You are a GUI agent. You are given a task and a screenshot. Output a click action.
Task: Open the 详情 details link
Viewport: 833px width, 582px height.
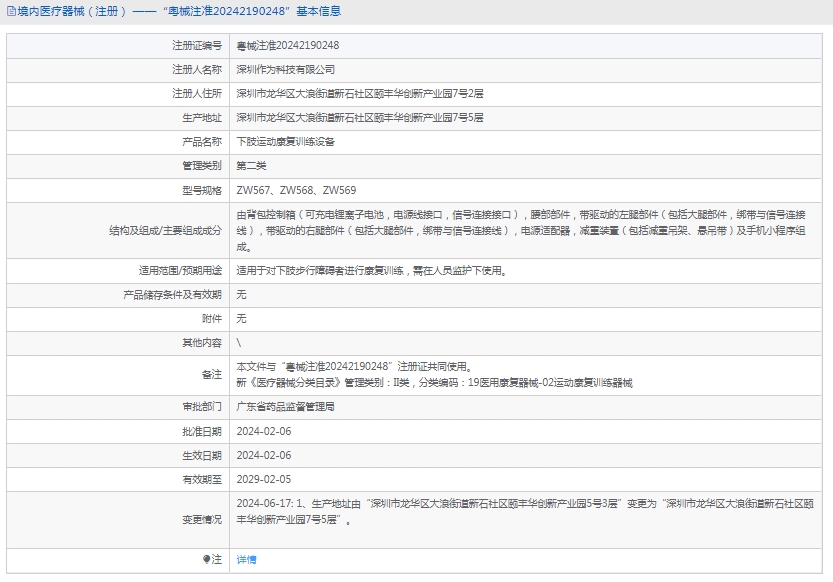tap(246, 560)
